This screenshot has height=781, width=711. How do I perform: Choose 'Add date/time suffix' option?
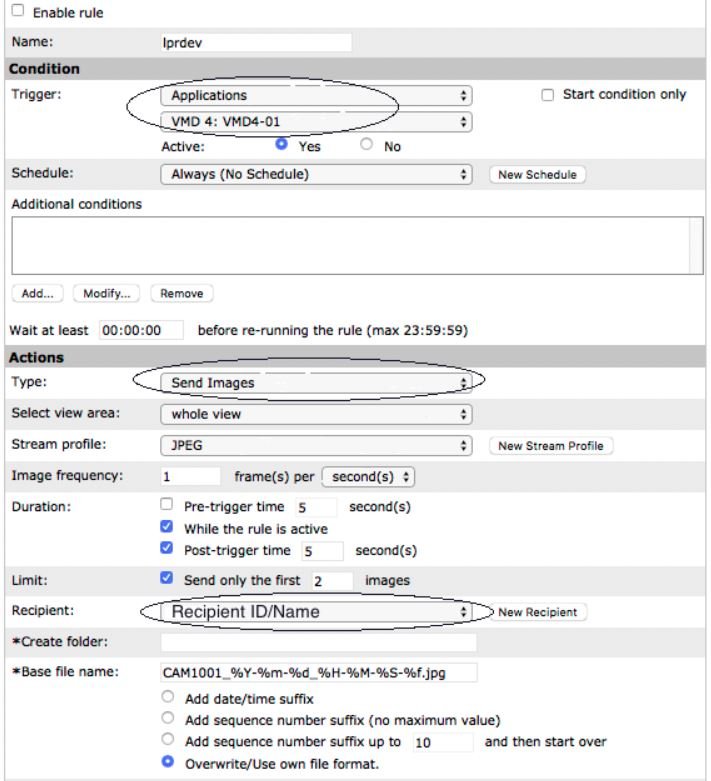[x=168, y=696]
